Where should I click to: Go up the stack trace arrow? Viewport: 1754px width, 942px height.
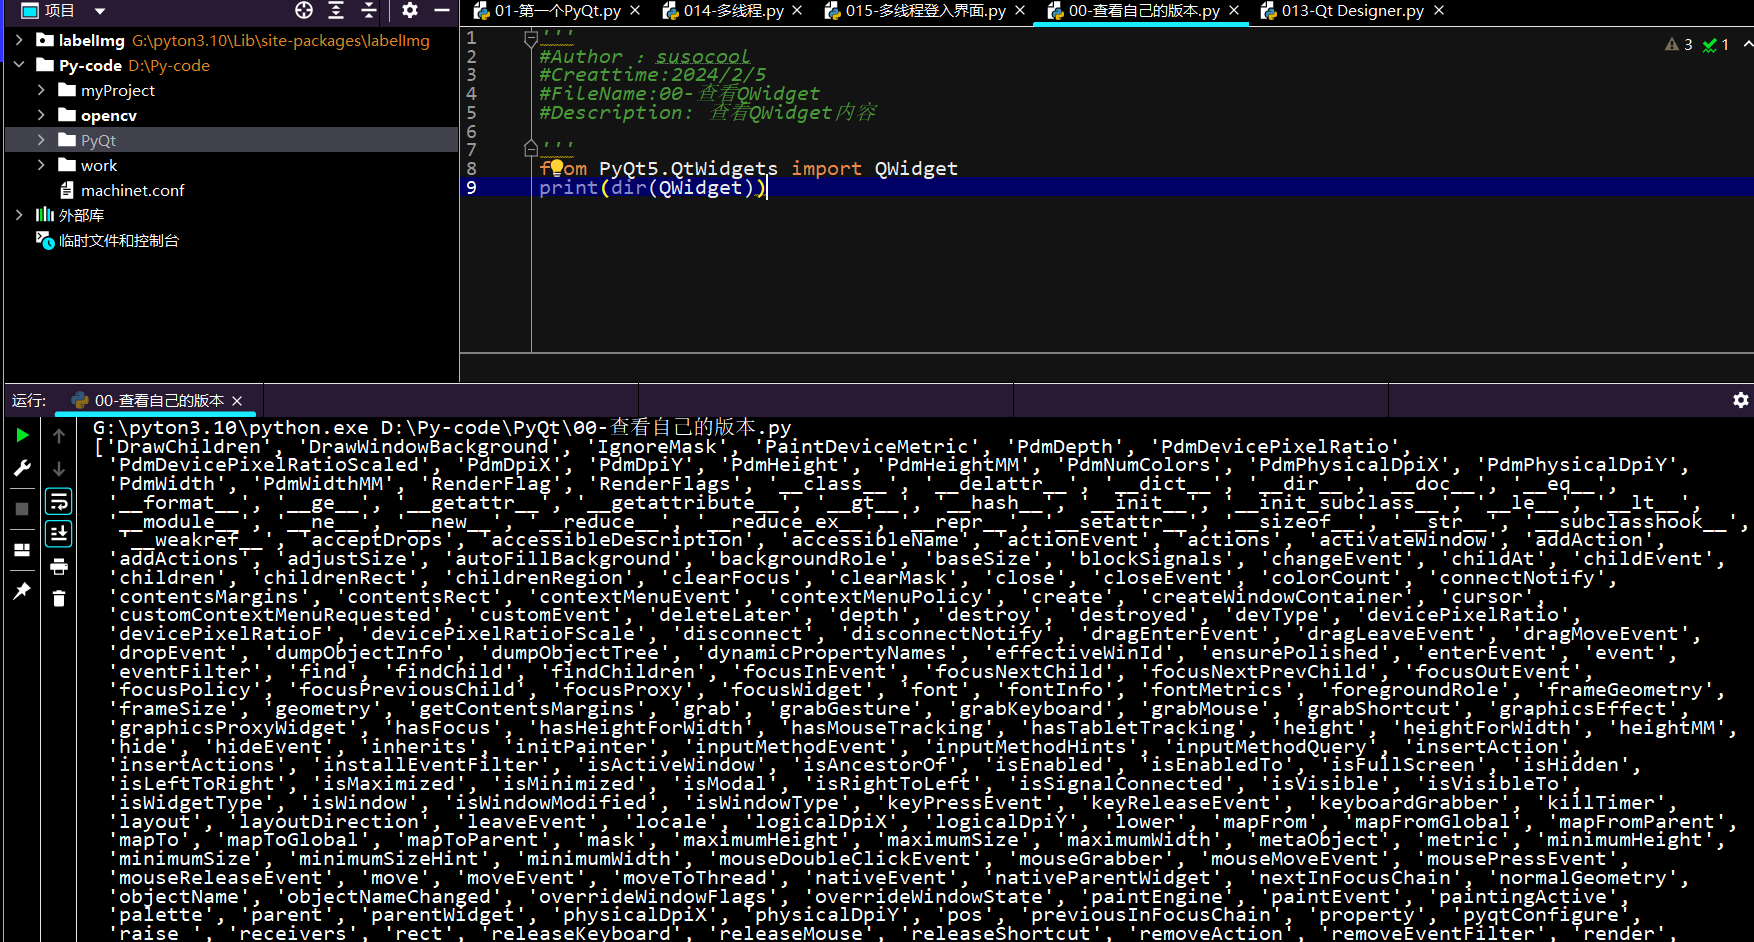click(x=59, y=436)
